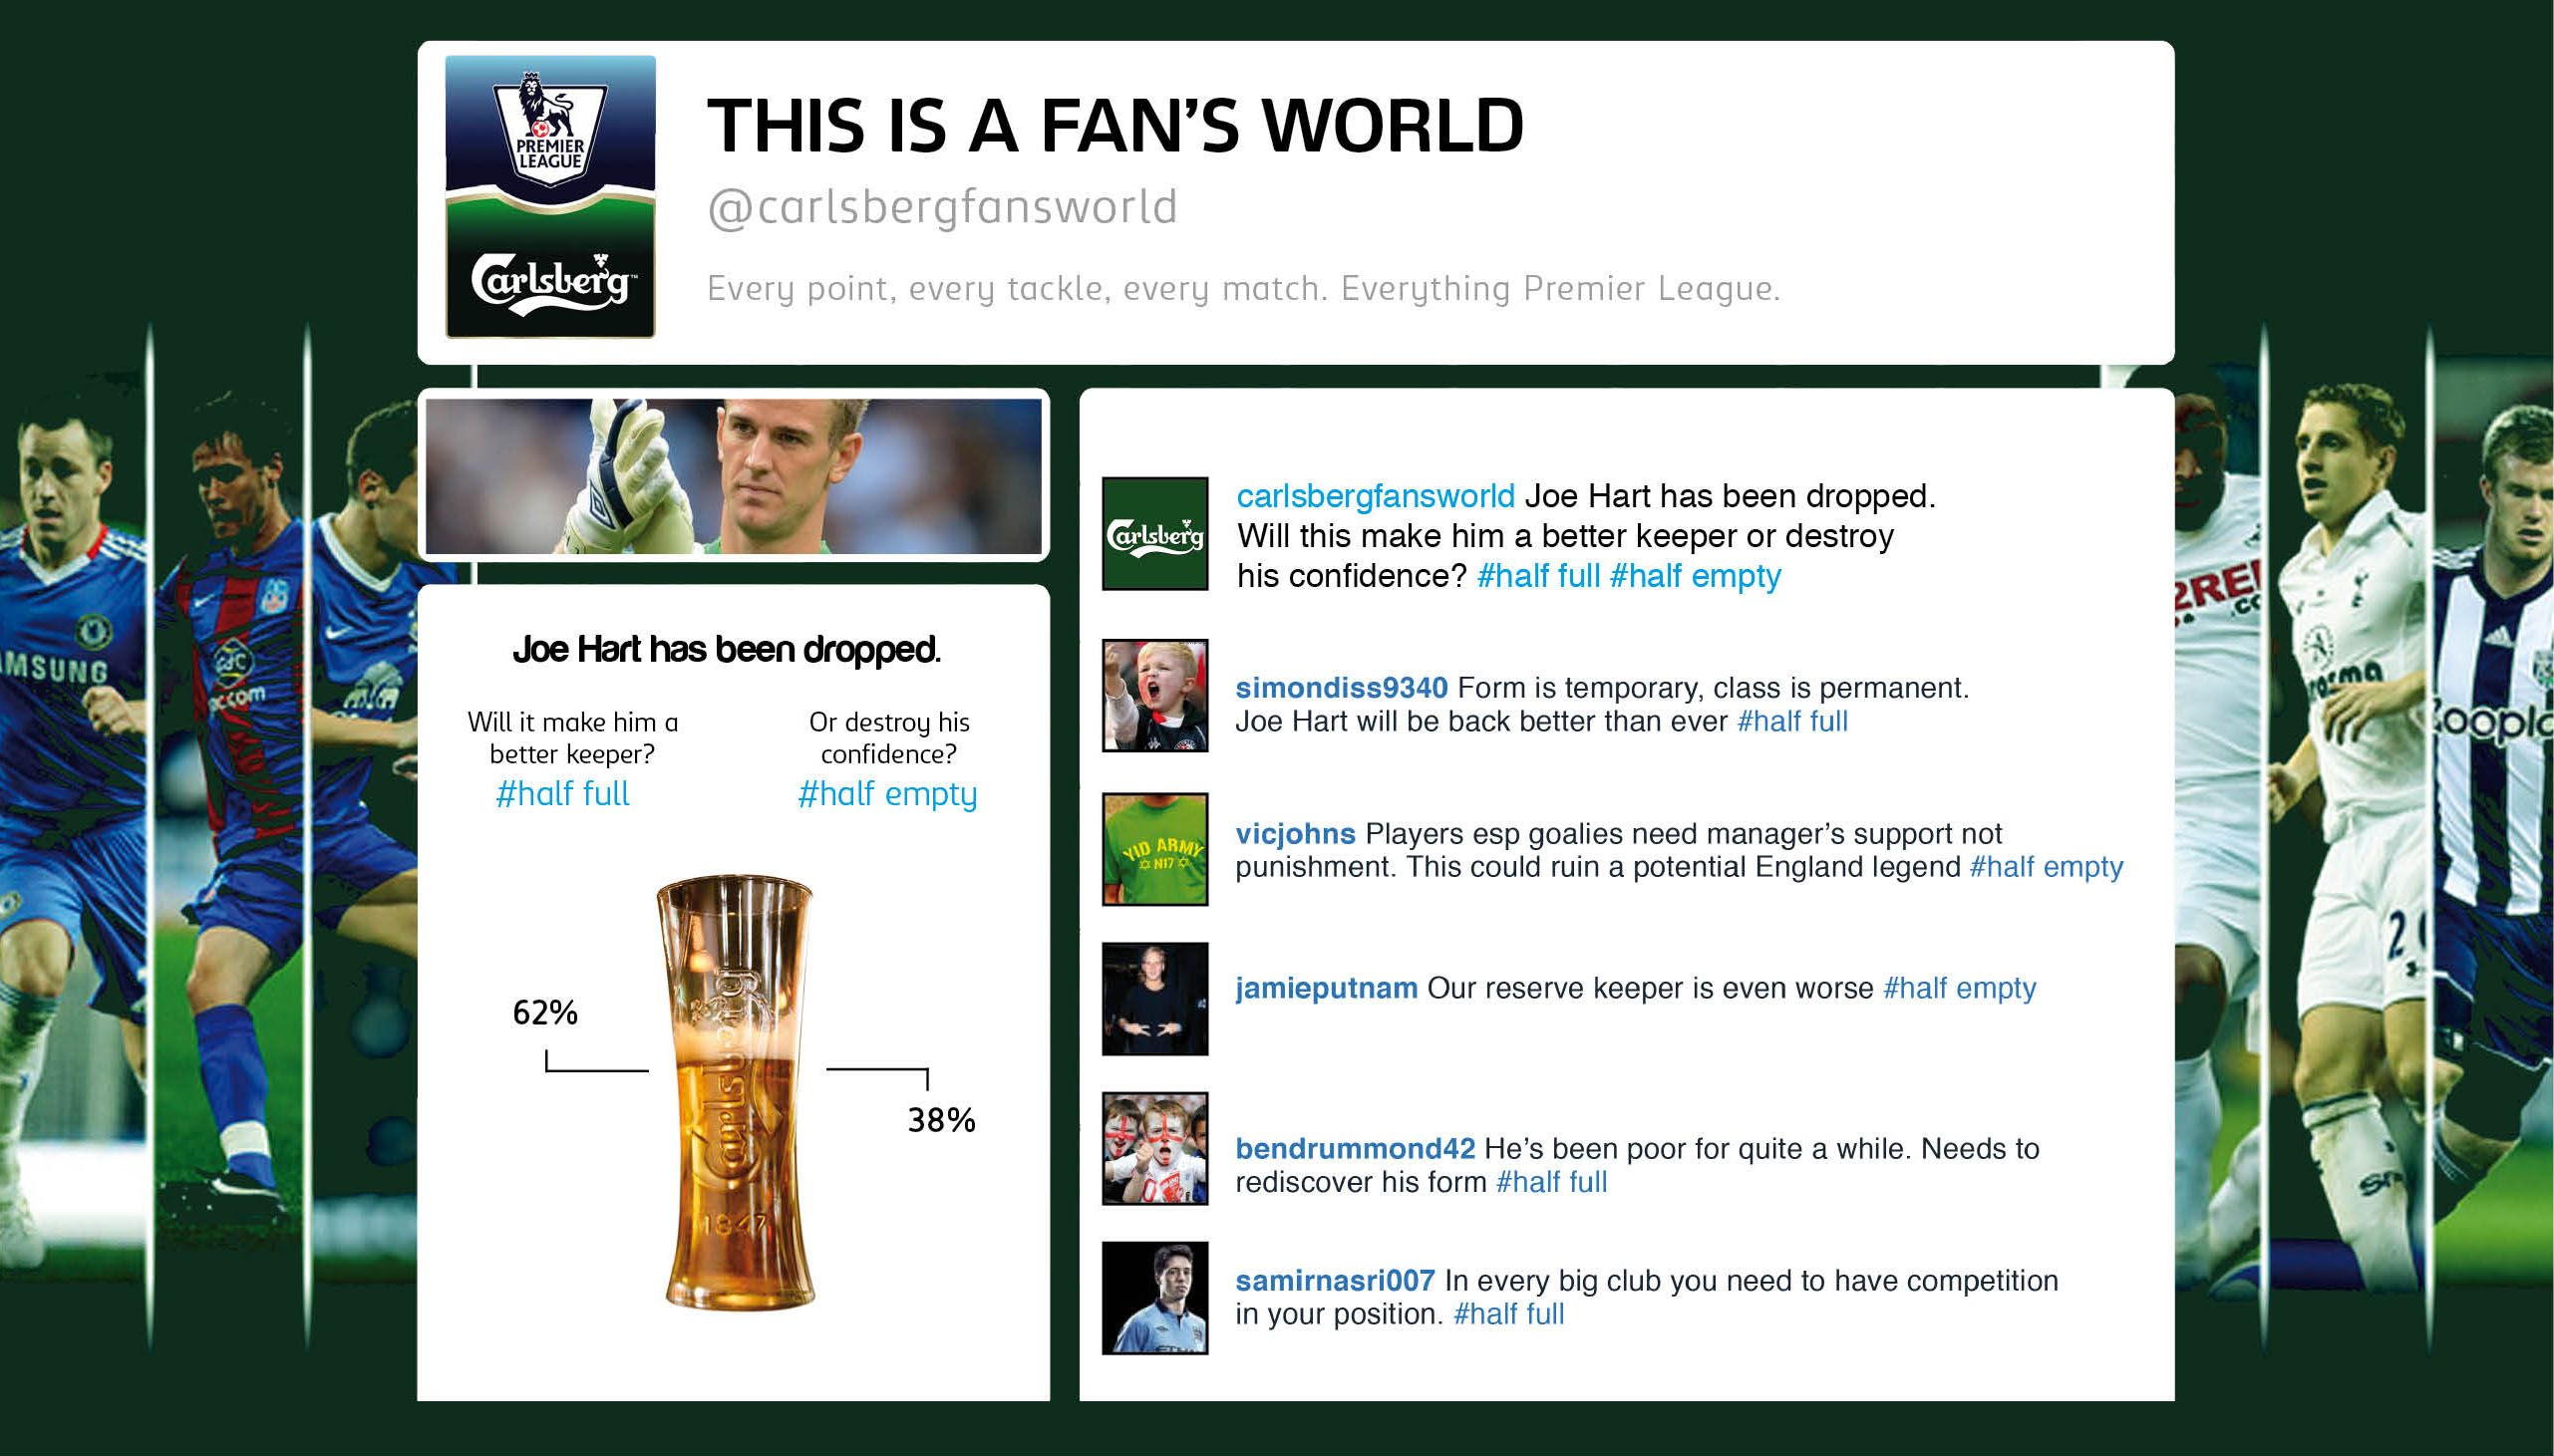Click the samirnasri007 username
2554x1456 pixels.
(1335, 1281)
